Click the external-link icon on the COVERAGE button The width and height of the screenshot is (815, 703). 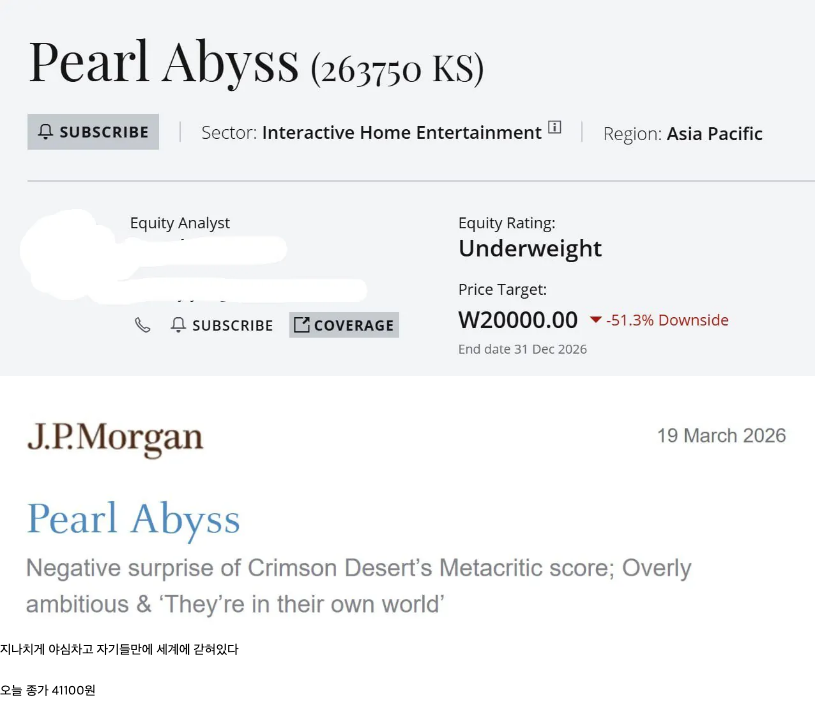tap(302, 325)
